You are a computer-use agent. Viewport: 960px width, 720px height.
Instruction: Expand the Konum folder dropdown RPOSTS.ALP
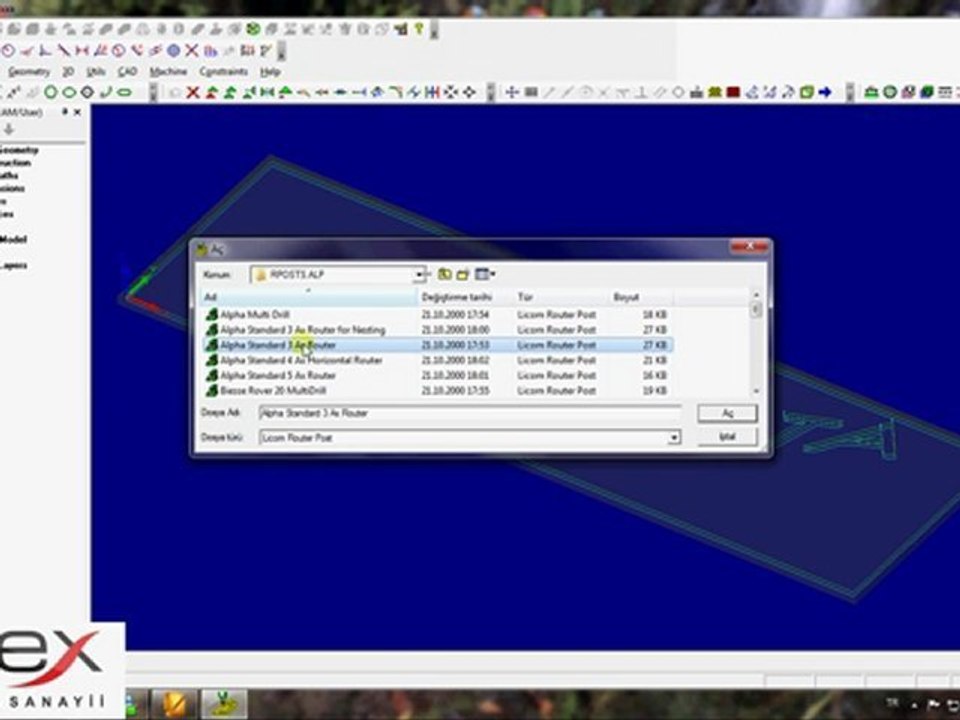[x=419, y=274]
